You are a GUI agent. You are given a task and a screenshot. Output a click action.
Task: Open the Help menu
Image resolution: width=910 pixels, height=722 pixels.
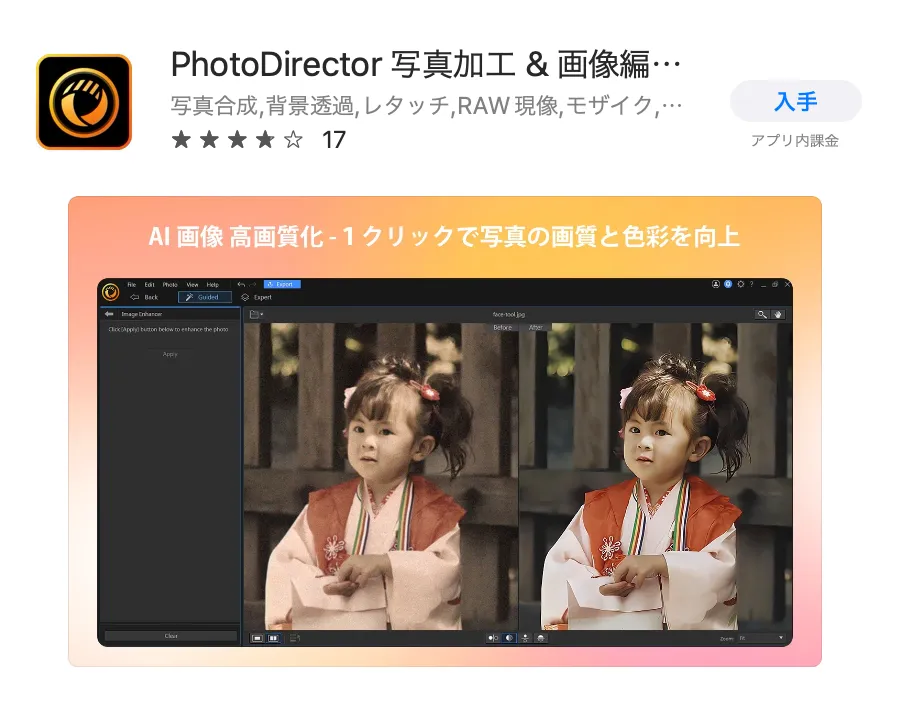coord(212,284)
